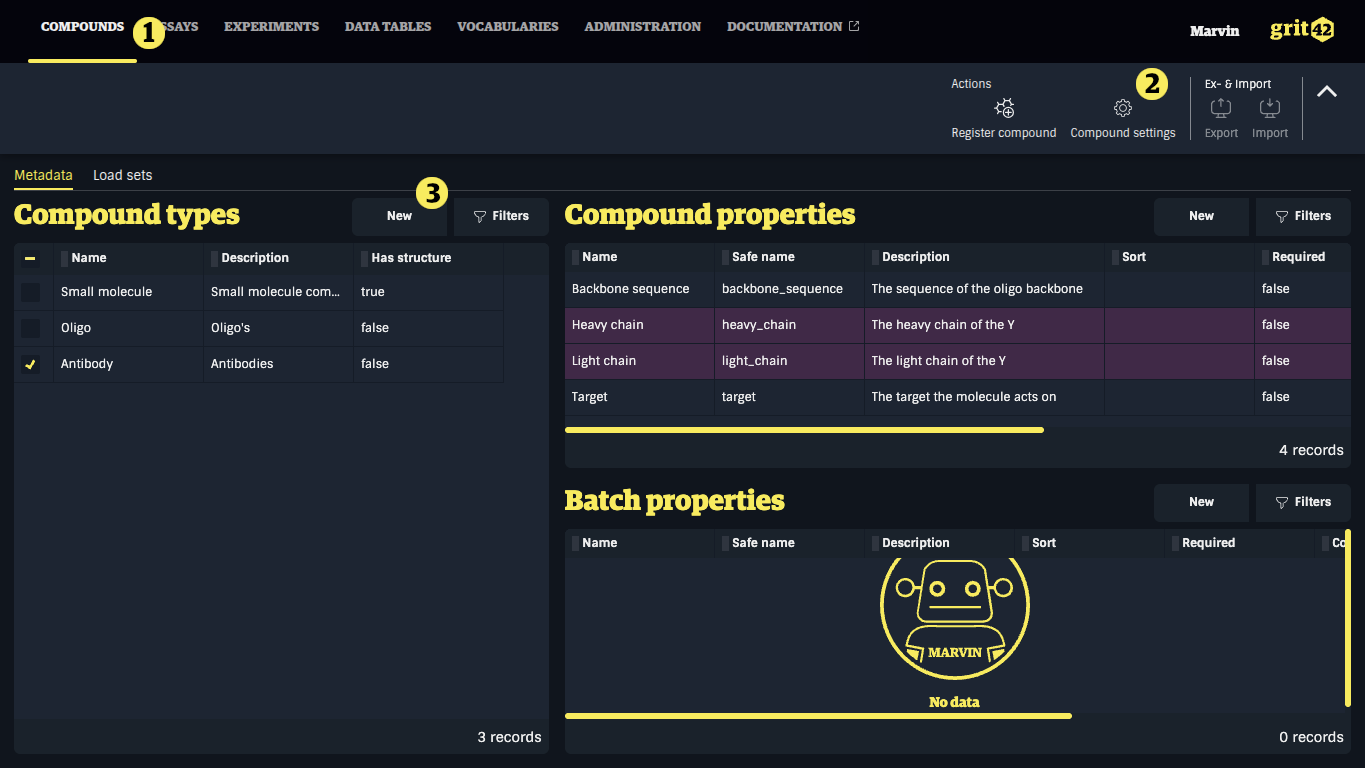Switch to the Metadata tab
Image resolution: width=1365 pixels, height=768 pixels.
pyautogui.click(x=43, y=175)
